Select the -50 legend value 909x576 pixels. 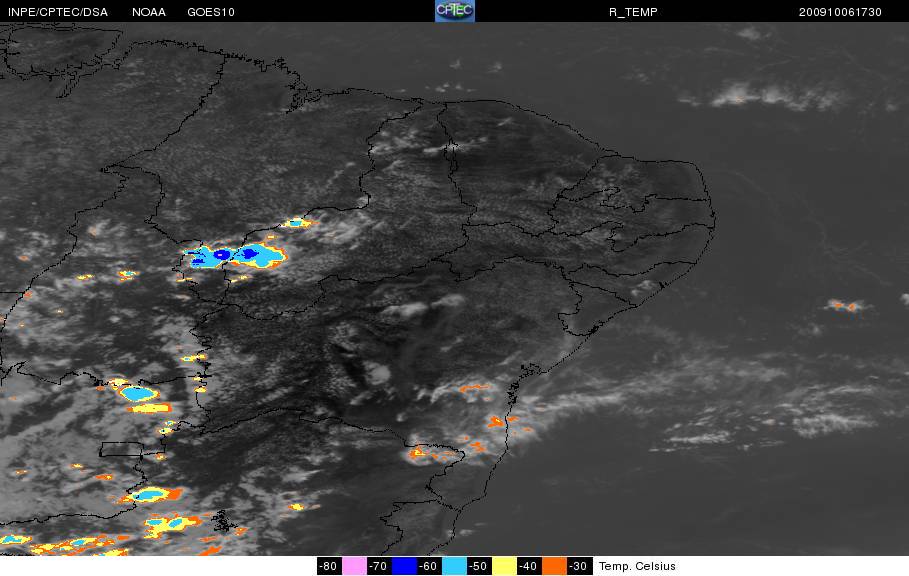(479, 566)
